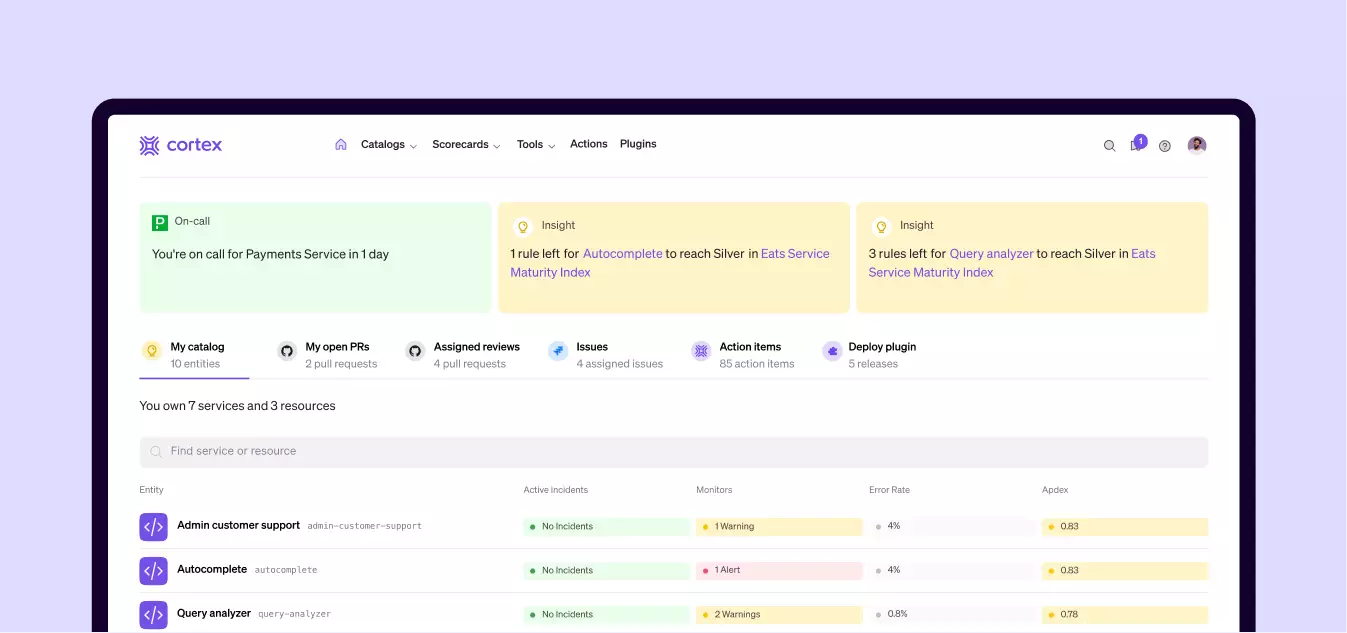Go to the Home icon

click(341, 144)
